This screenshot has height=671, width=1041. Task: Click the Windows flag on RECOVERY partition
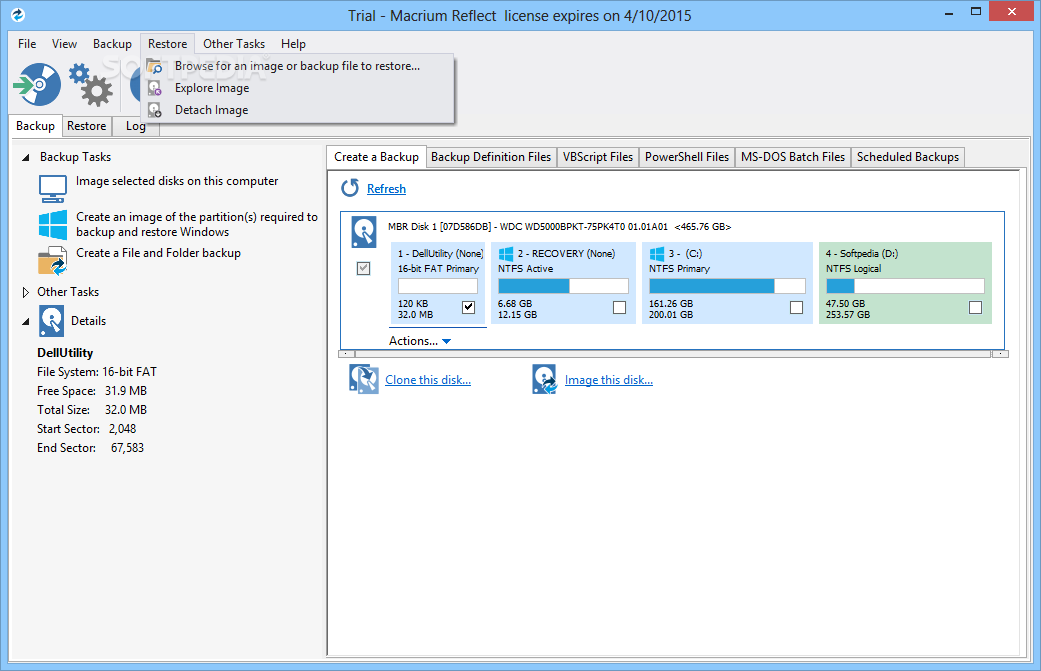coord(506,254)
